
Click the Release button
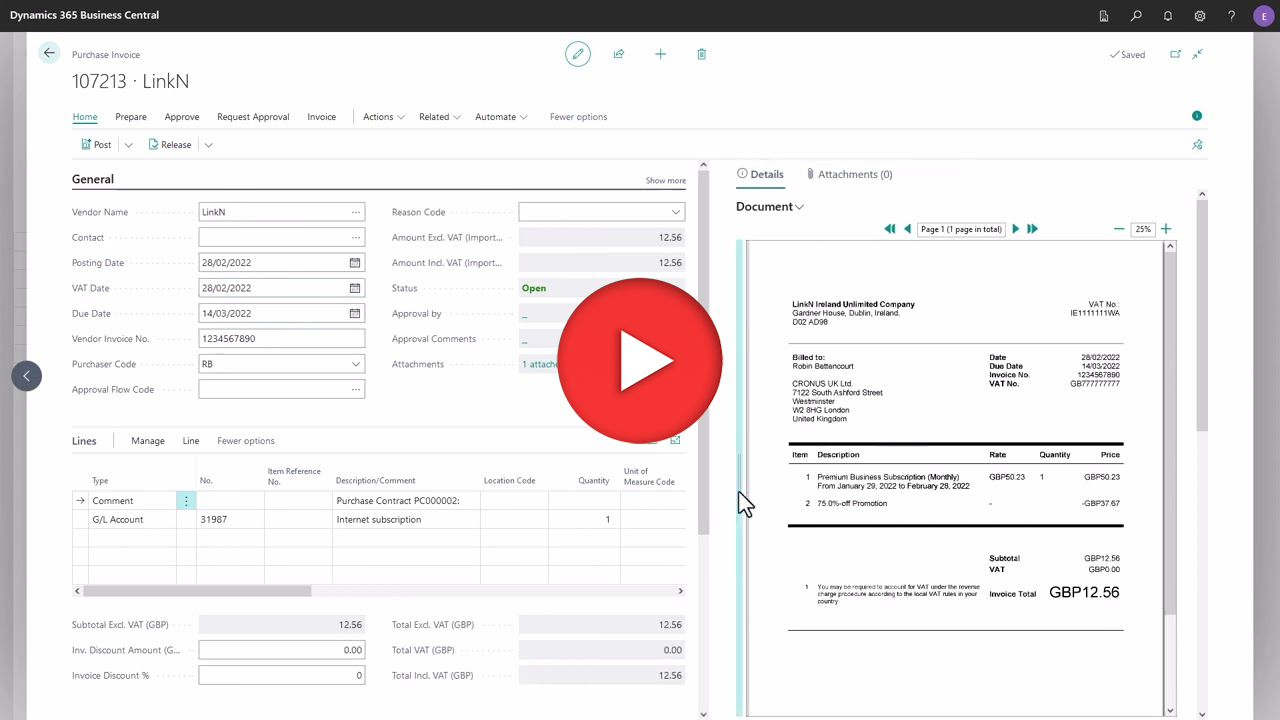pos(169,145)
